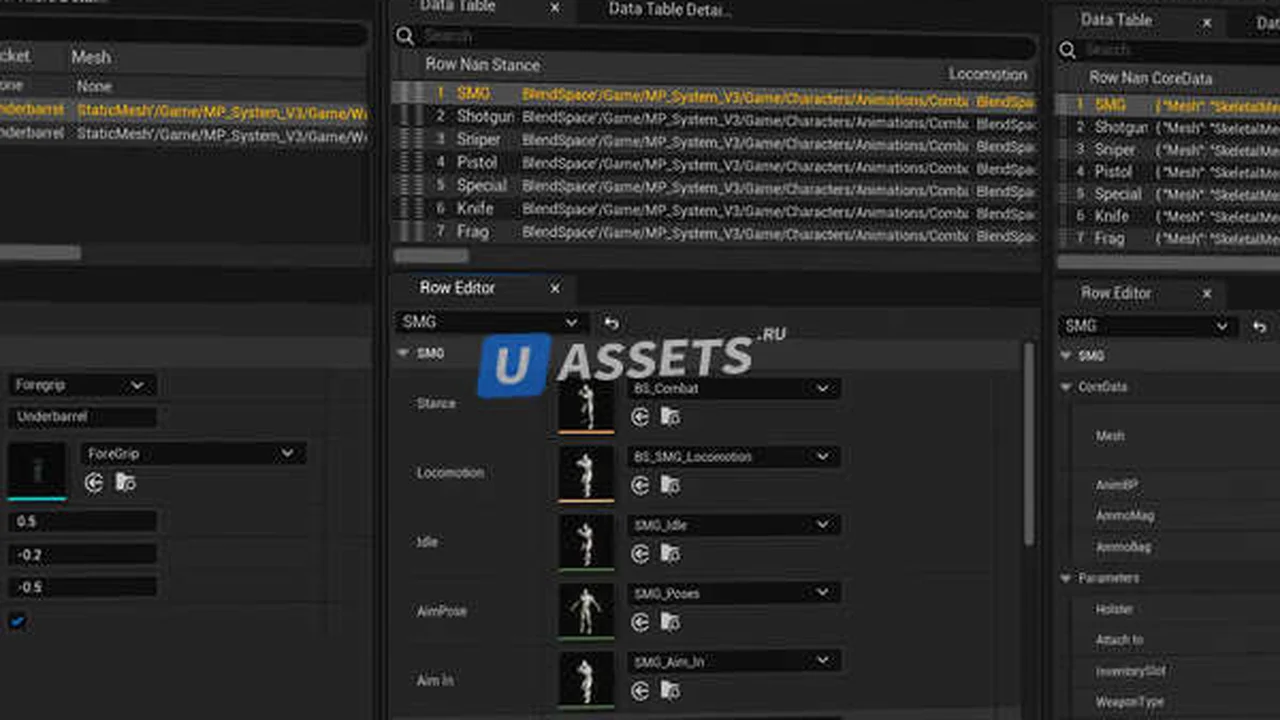Close the Data Table tab of the CoreData table
Viewport: 1280px width, 720px height.
coord(1207,21)
